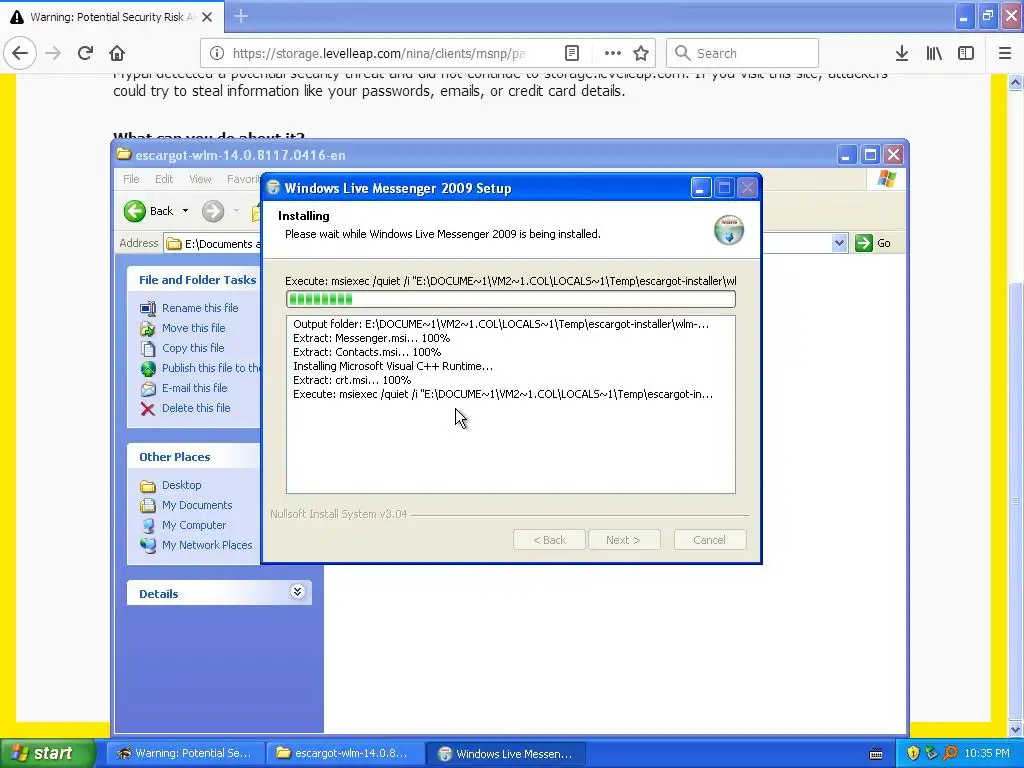The width and height of the screenshot is (1024, 768).
Task: Open the Favorites menu in Explorer
Action: click(242, 179)
